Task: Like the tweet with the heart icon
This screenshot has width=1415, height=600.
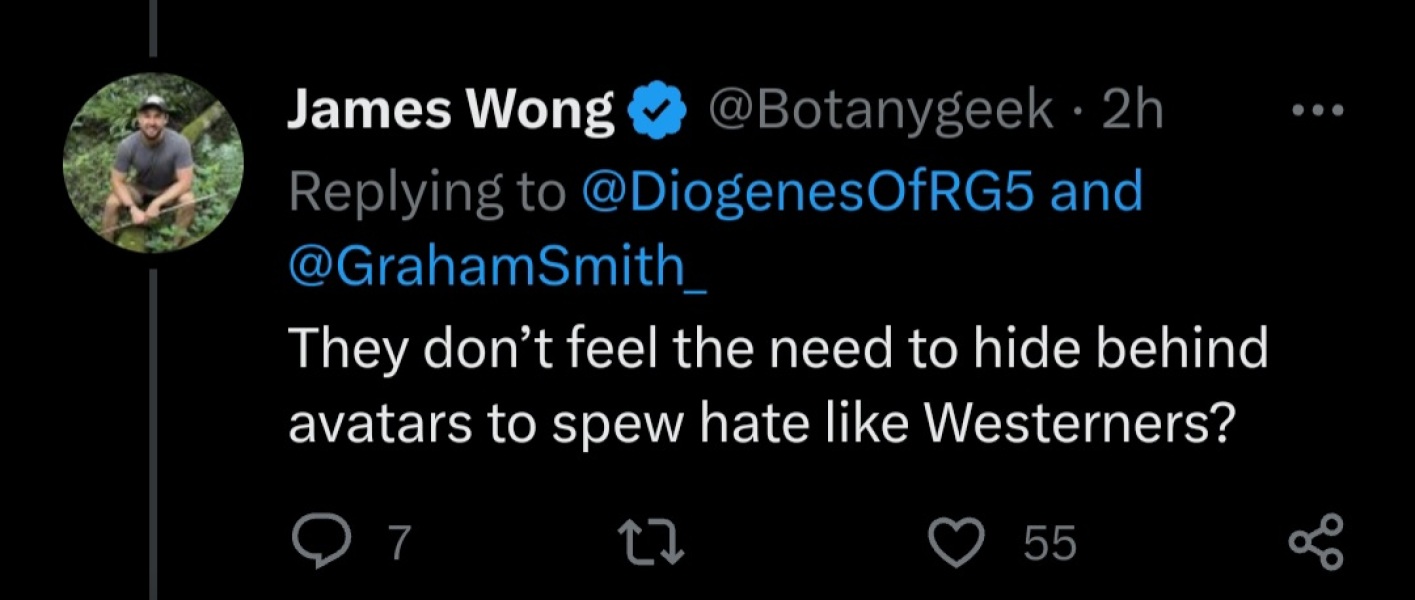Action: tap(958, 540)
